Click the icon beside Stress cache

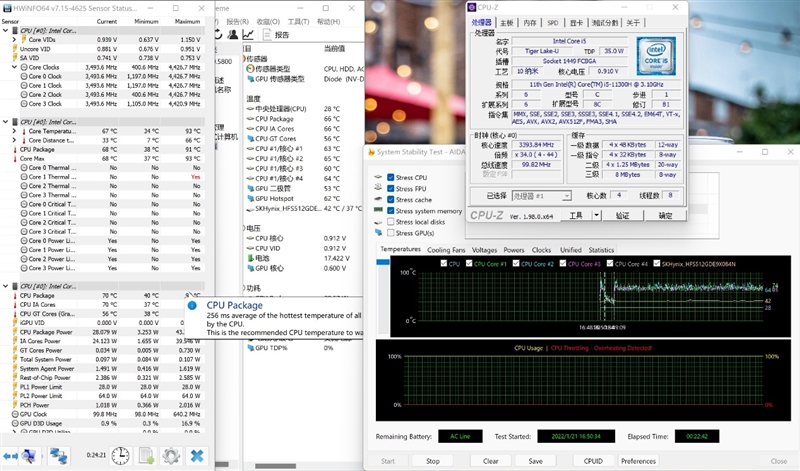[x=378, y=199]
